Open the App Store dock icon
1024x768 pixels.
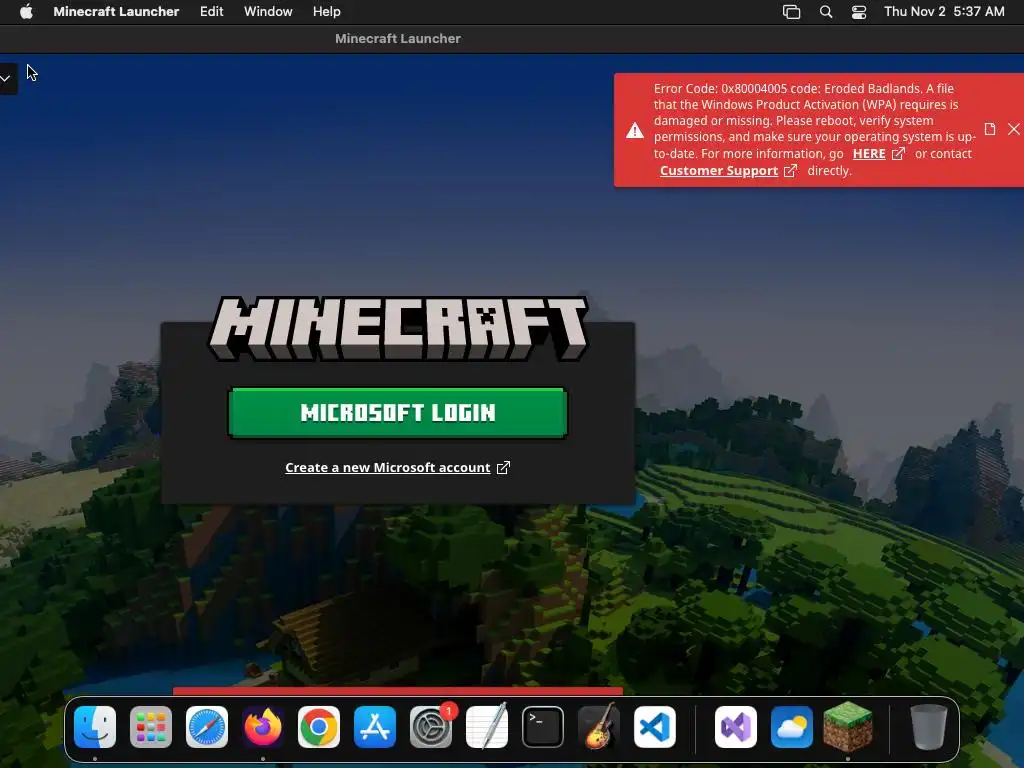point(375,727)
